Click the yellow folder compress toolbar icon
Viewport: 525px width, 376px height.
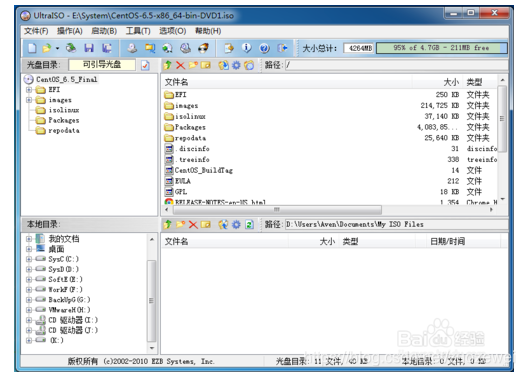150,48
